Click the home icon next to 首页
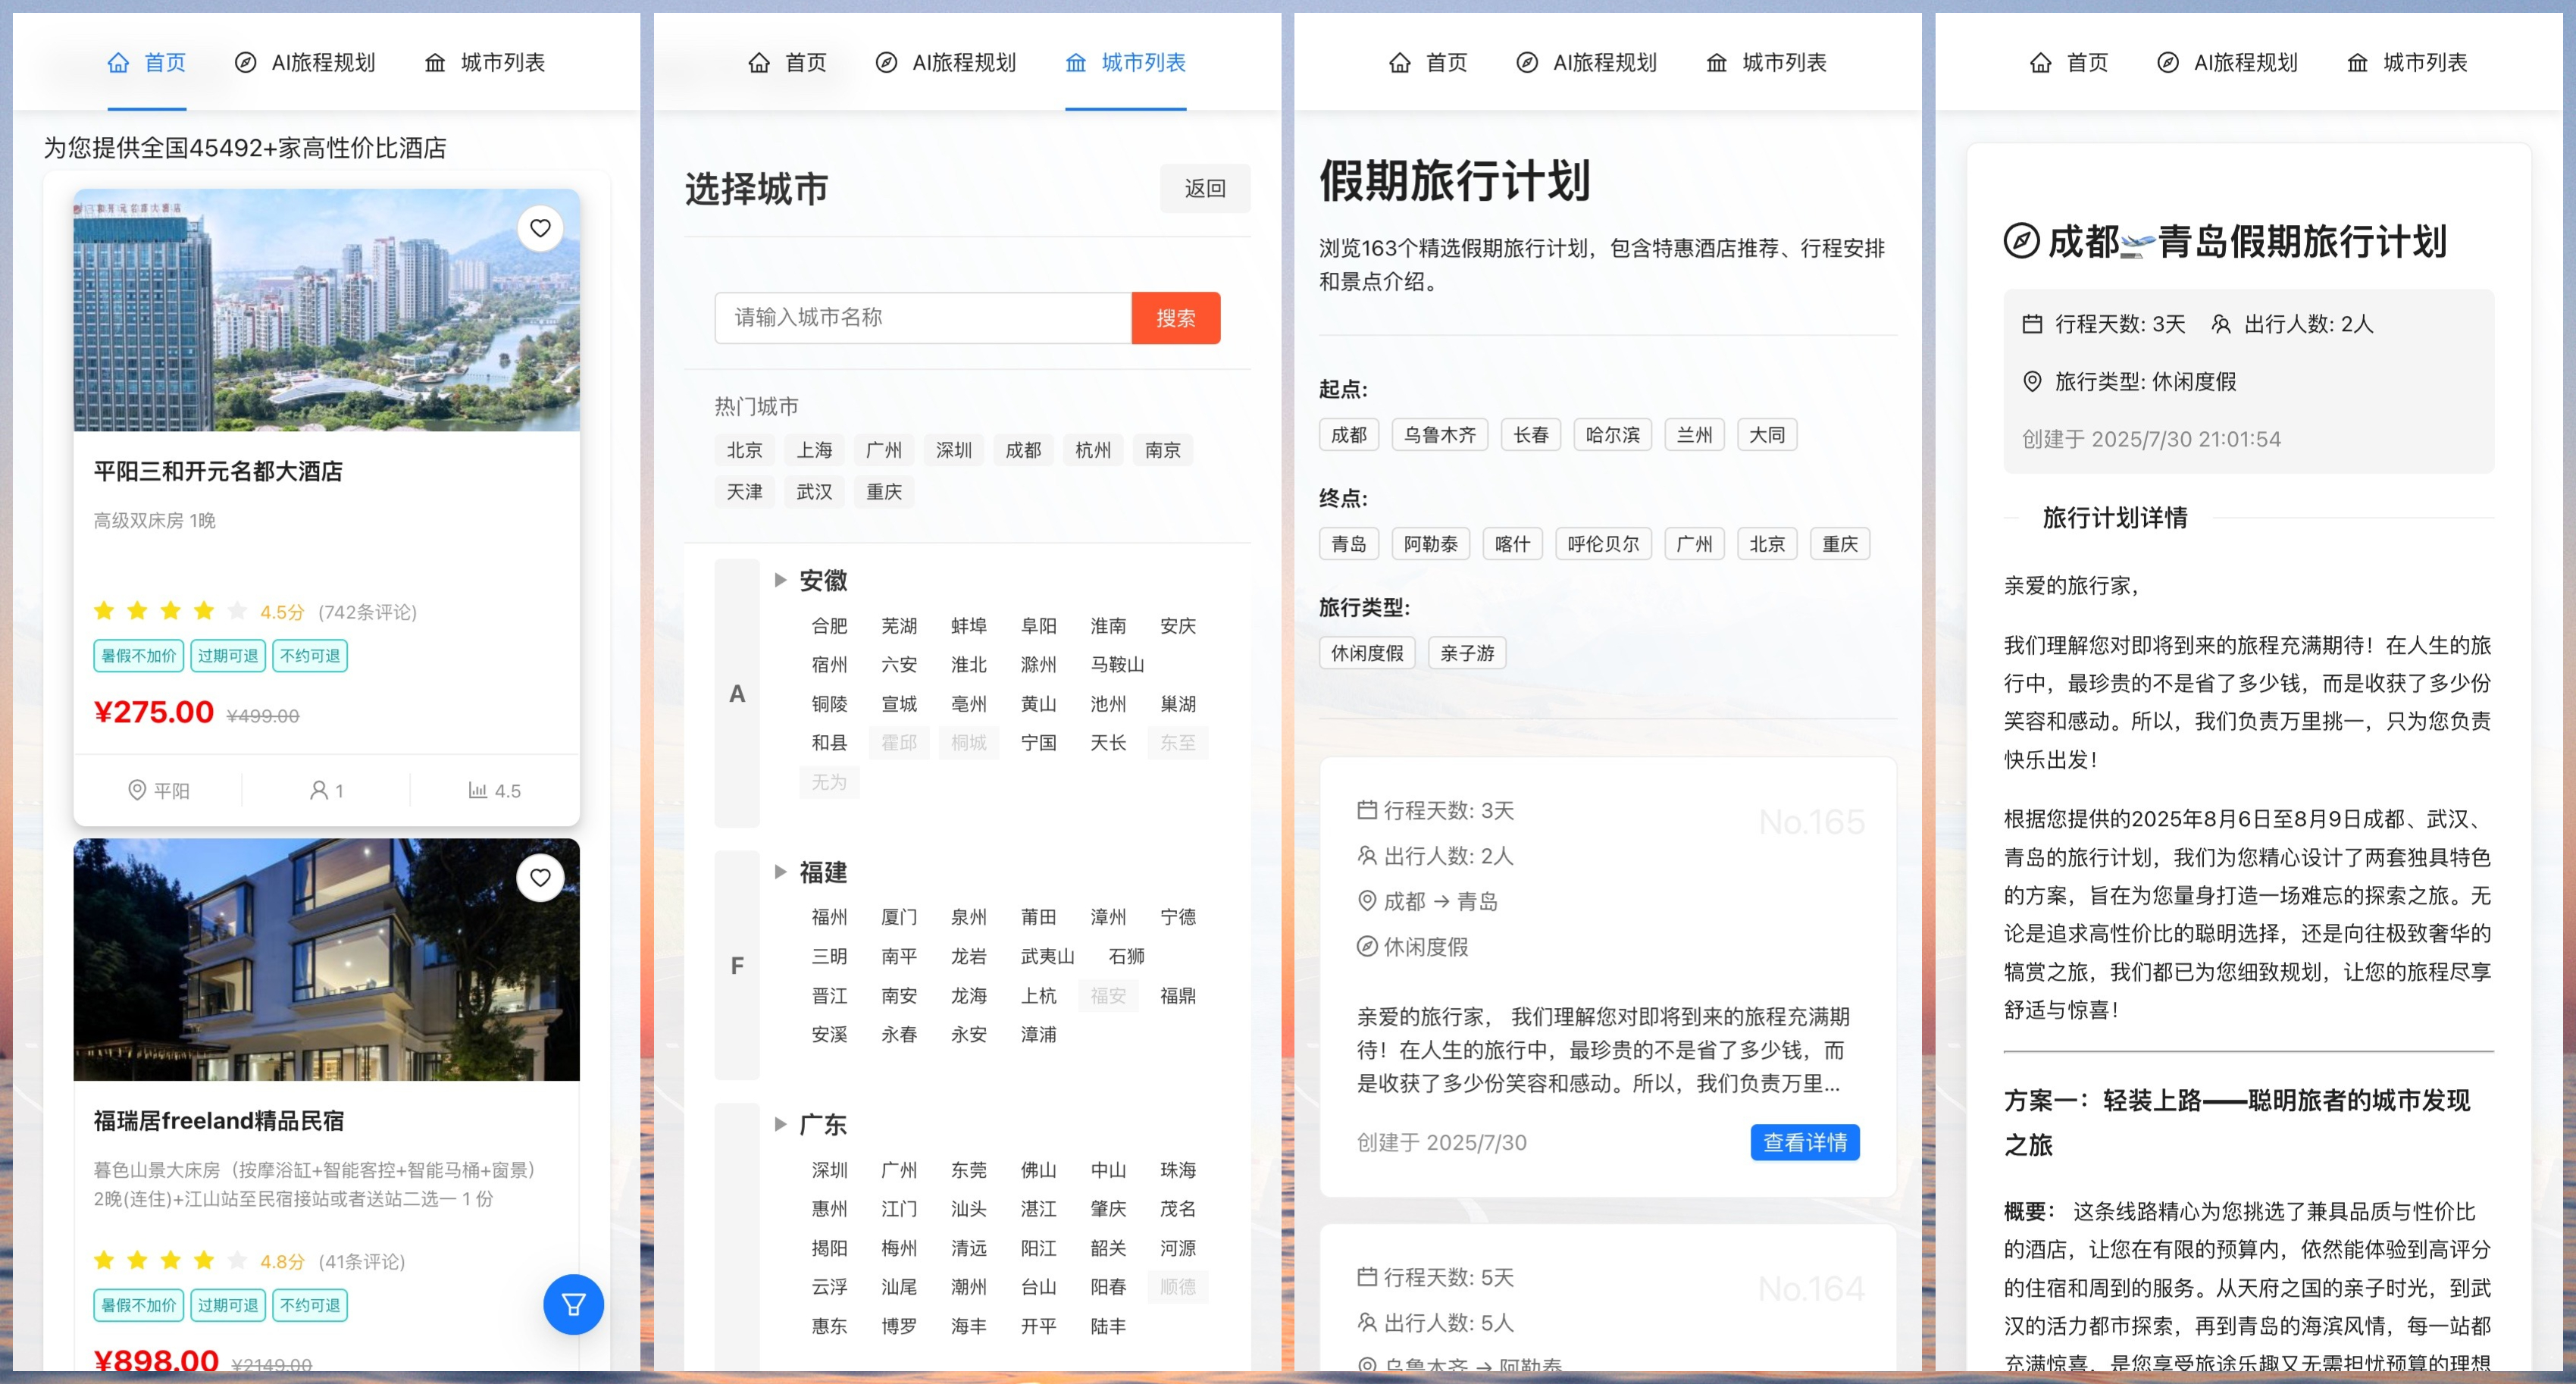 click(119, 62)
